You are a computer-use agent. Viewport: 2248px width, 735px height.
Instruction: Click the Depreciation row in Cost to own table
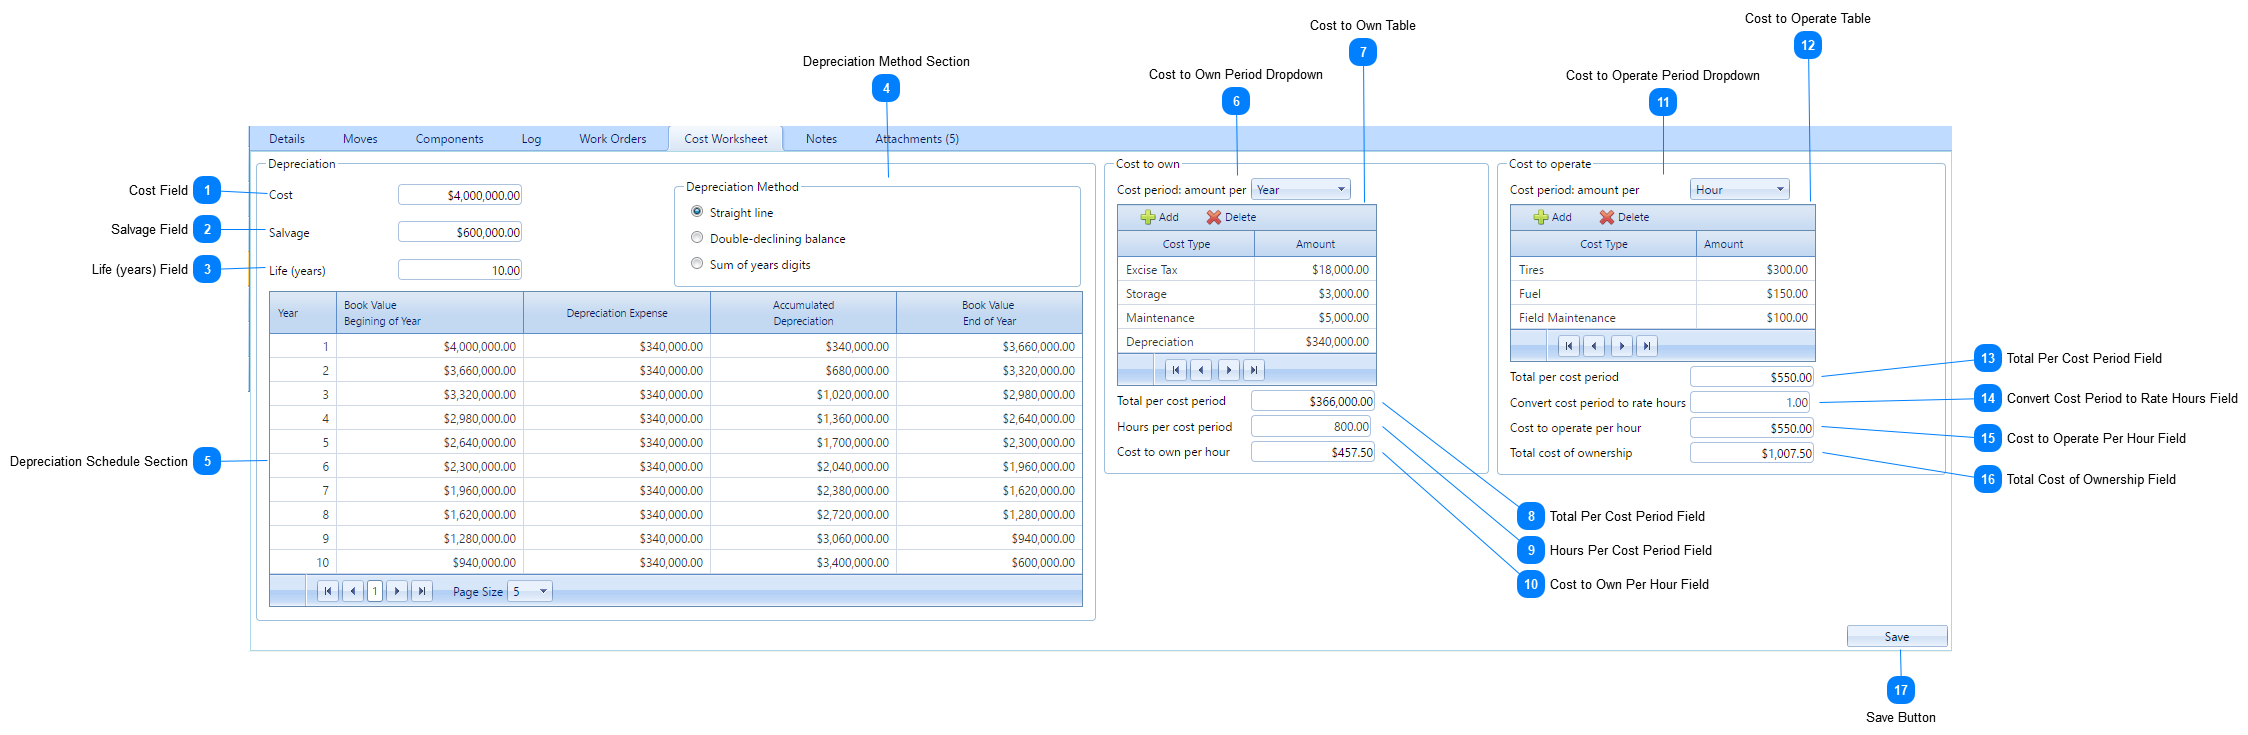click(x=1246, y=342)
